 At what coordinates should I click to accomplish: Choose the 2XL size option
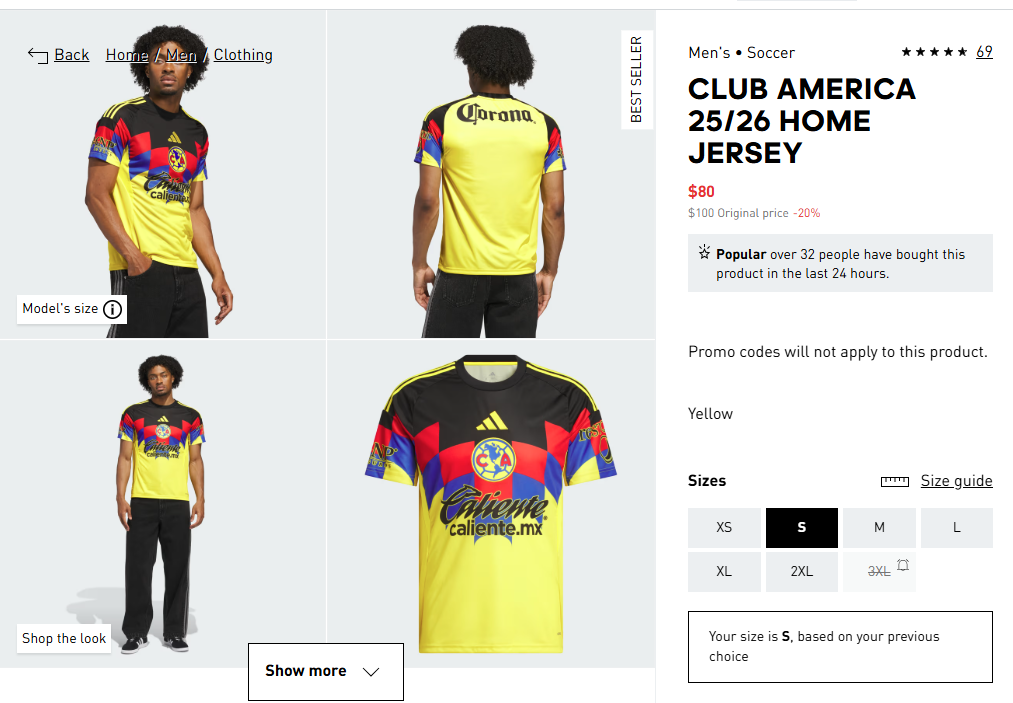tap(802, 572)
